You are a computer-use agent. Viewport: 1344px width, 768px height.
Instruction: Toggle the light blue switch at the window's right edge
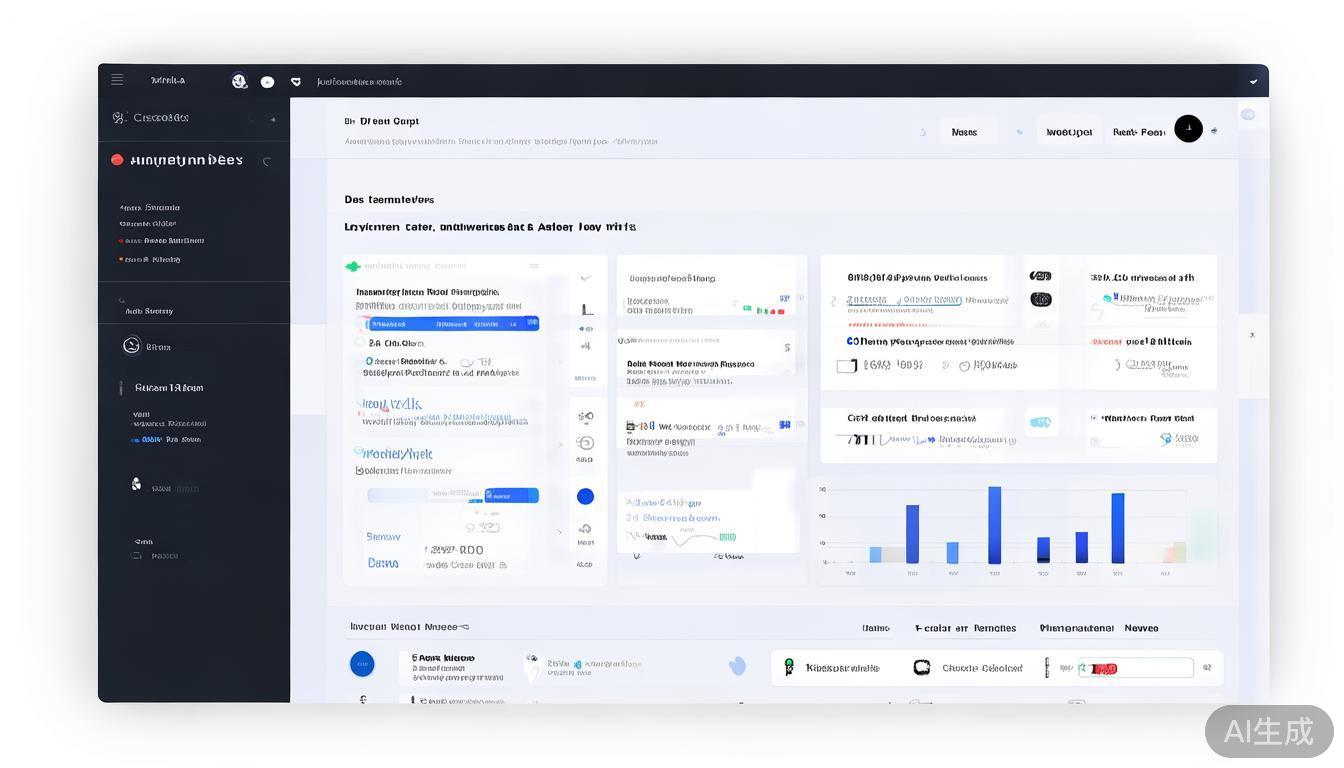1248,115
